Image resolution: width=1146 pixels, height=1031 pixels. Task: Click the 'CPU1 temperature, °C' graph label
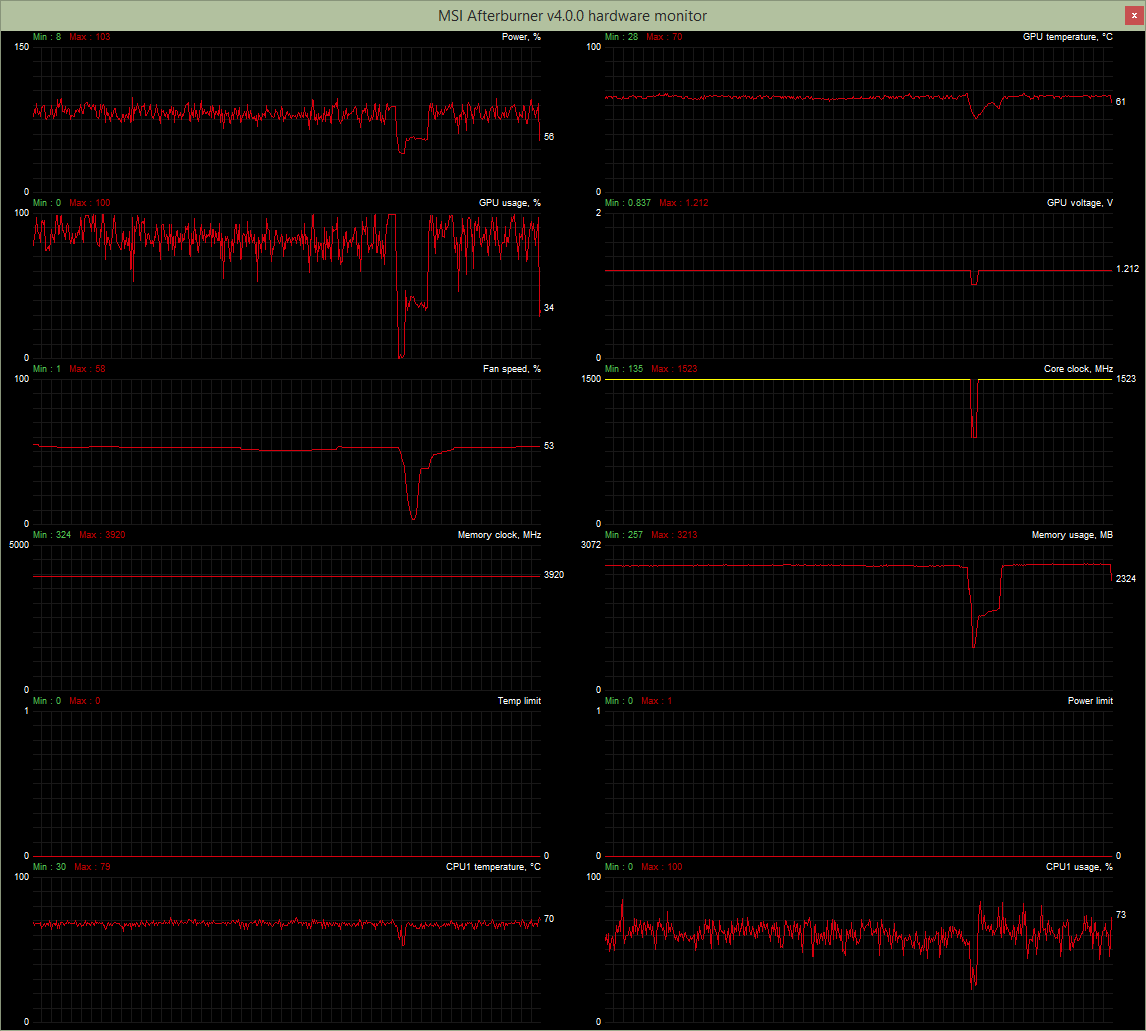[493, 867]
